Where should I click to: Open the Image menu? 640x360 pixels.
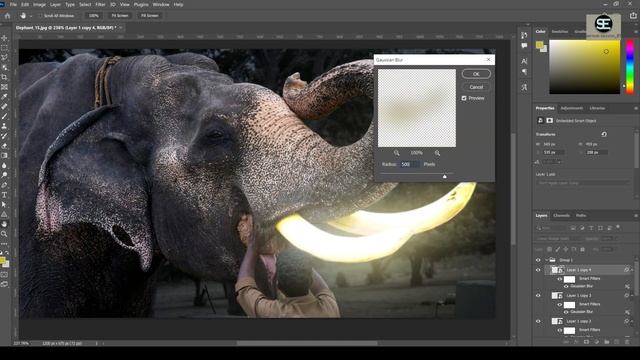pos(39,4)
